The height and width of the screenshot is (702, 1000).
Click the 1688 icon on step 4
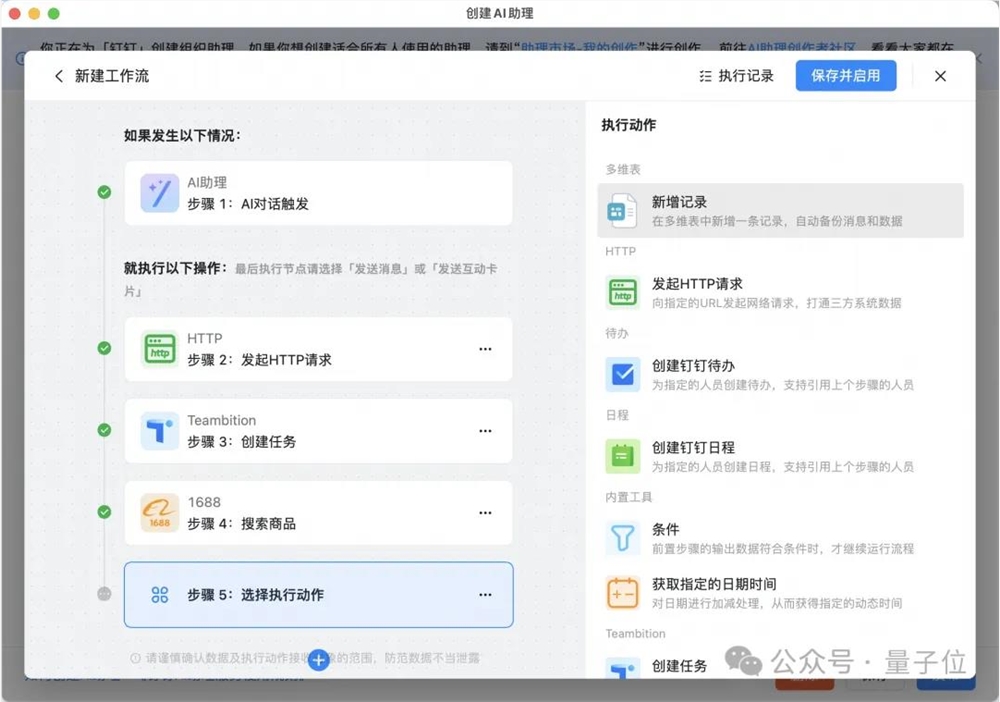pos(159,512)
